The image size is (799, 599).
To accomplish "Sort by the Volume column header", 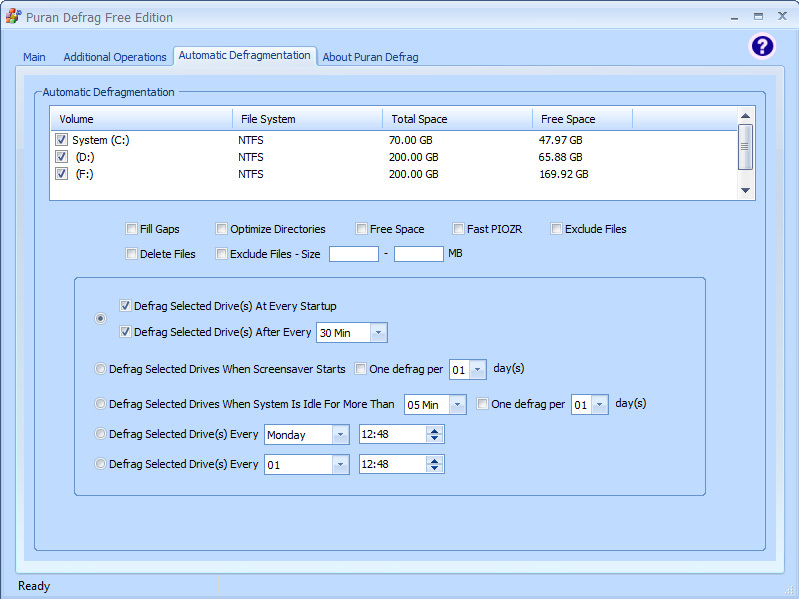I will click(x=142, y=119).
